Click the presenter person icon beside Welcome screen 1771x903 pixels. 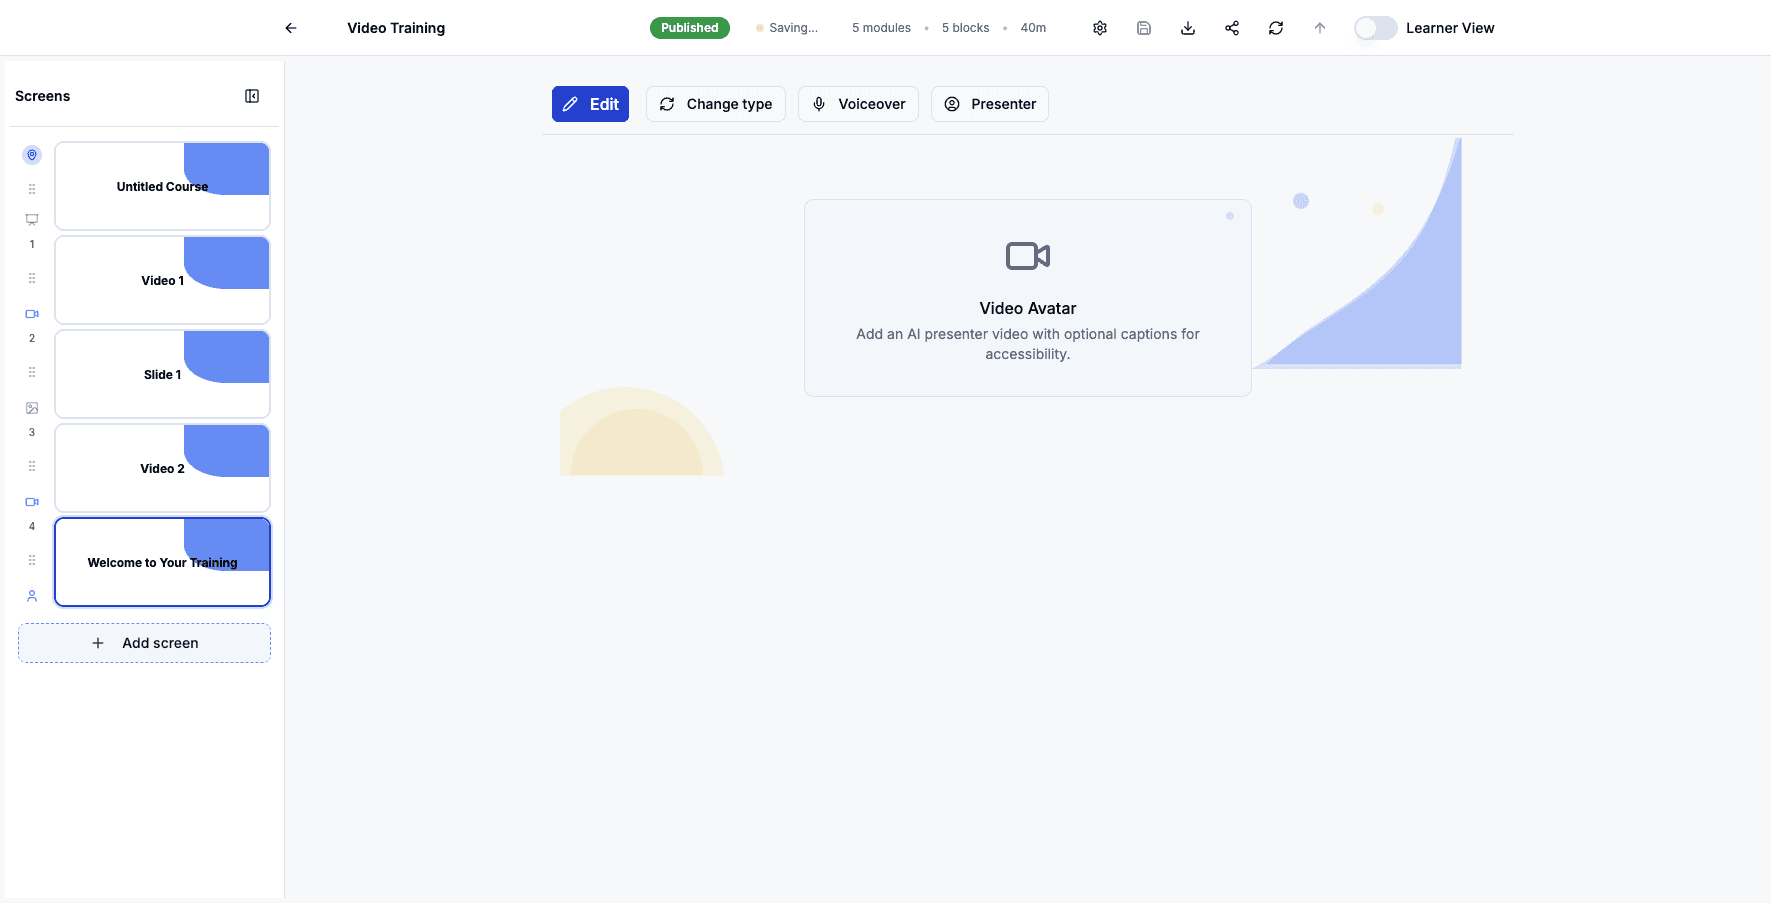click(x=31, y=595)
